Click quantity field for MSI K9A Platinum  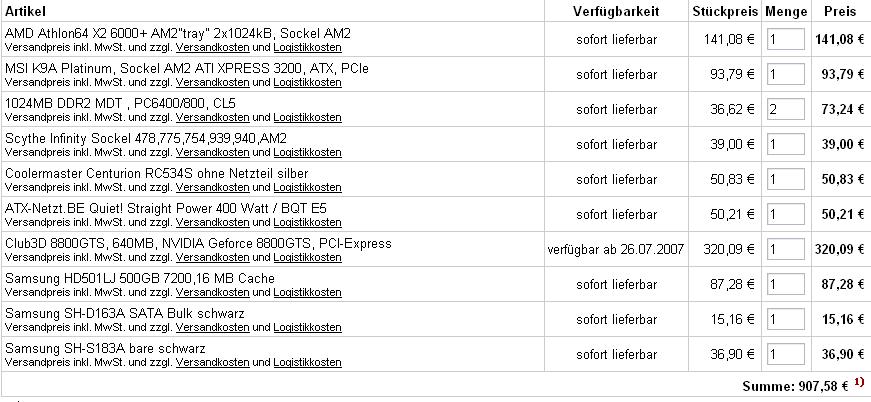[x=785, y=74]
